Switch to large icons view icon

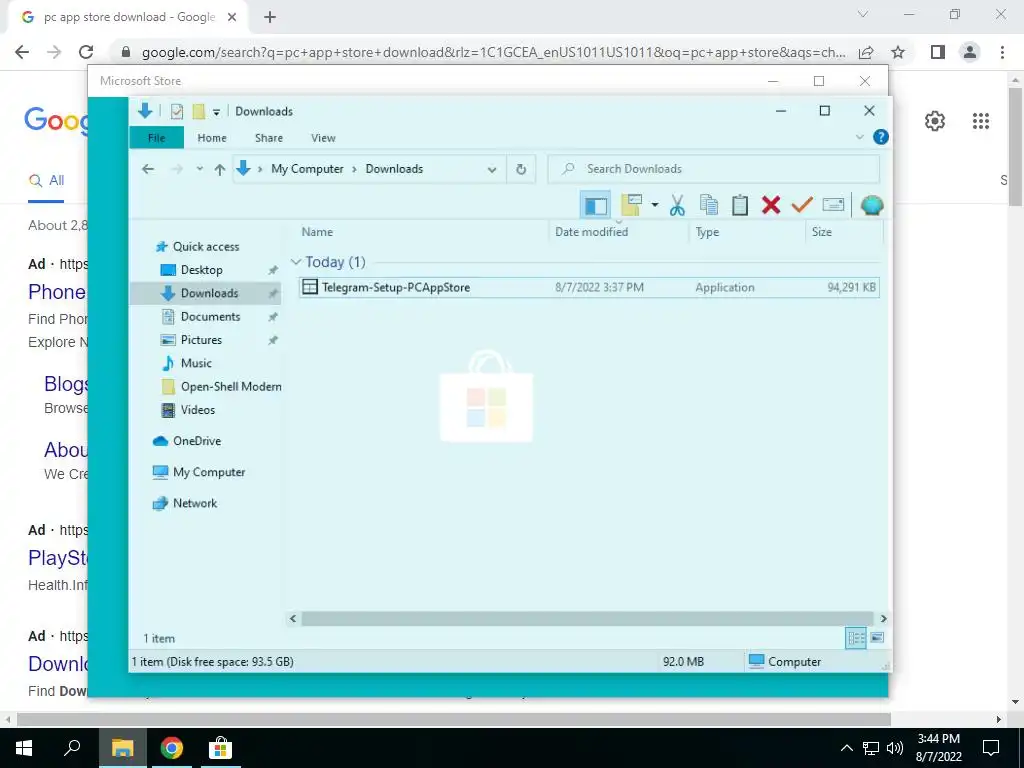coord(877,637)
